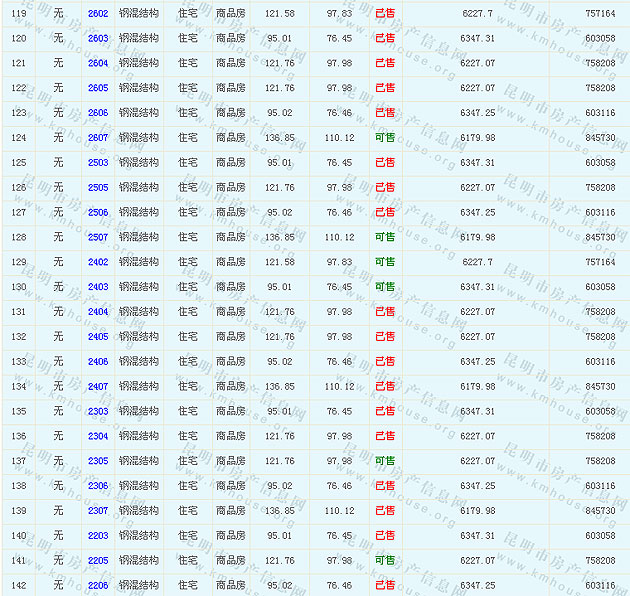Select room 2405 link
Viewport: 630px width, 596px height.
click(x=98, y=337)
